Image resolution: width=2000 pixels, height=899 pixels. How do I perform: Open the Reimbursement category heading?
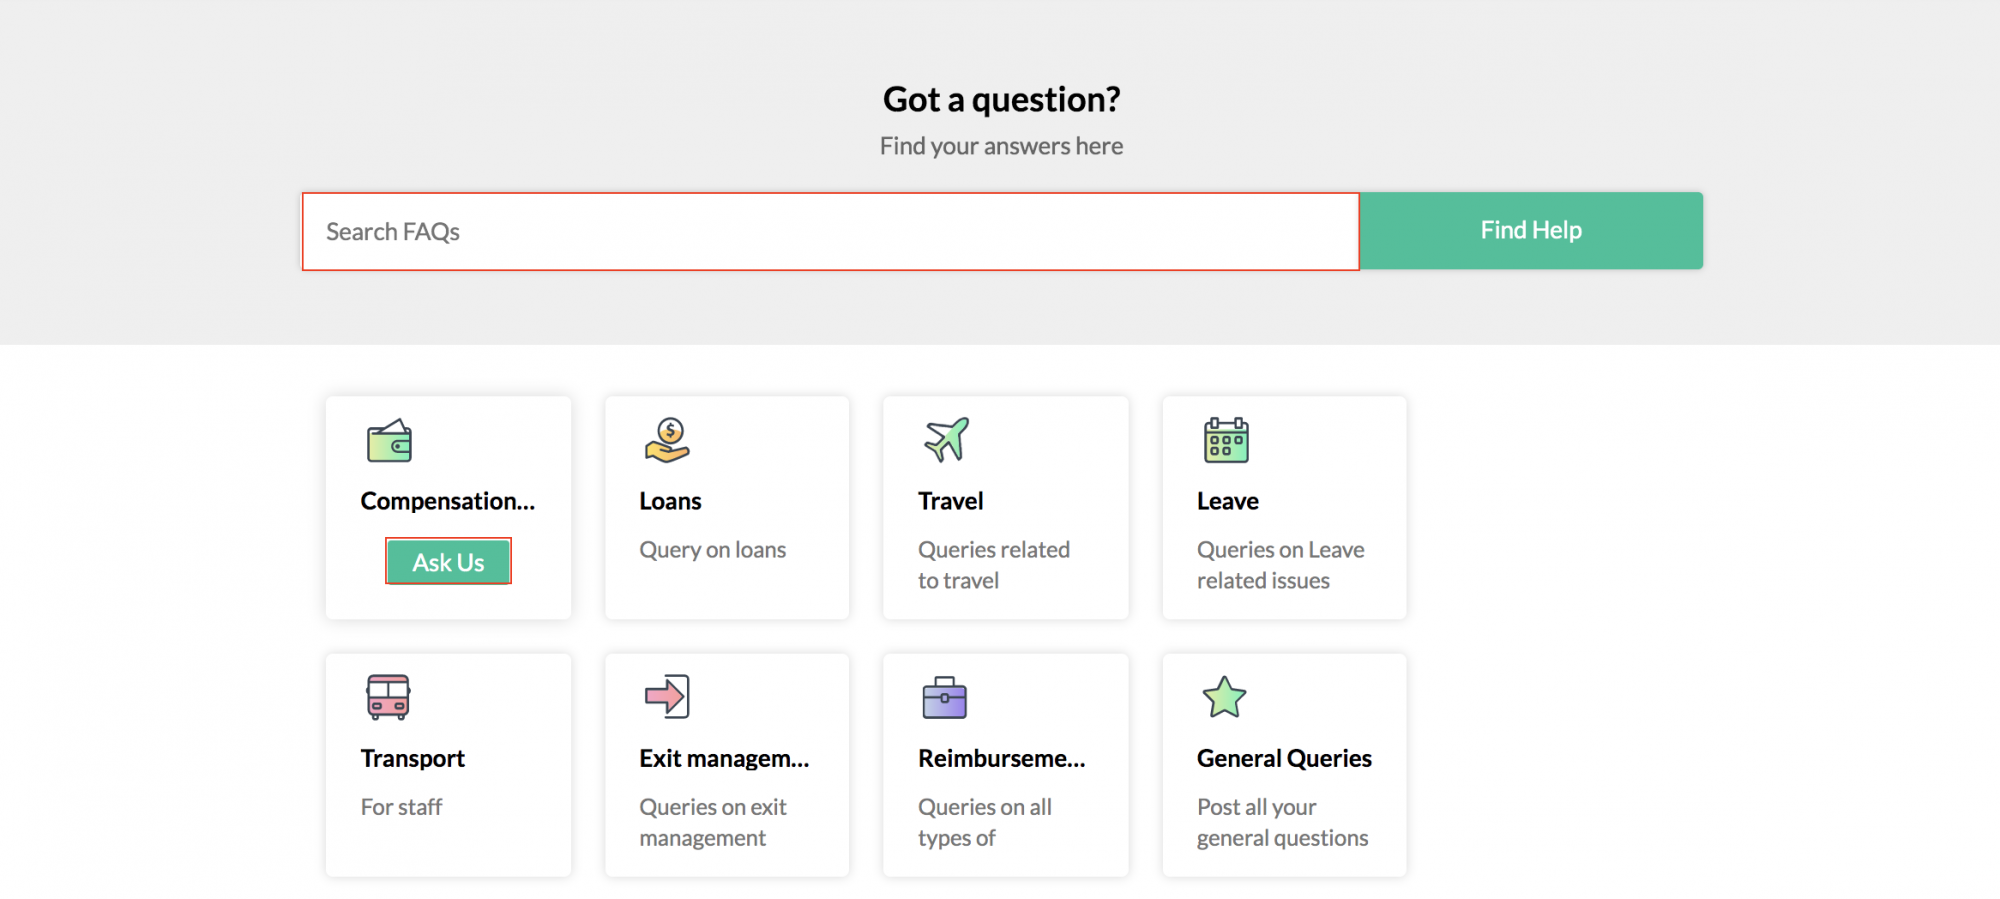pos(1001,759)
